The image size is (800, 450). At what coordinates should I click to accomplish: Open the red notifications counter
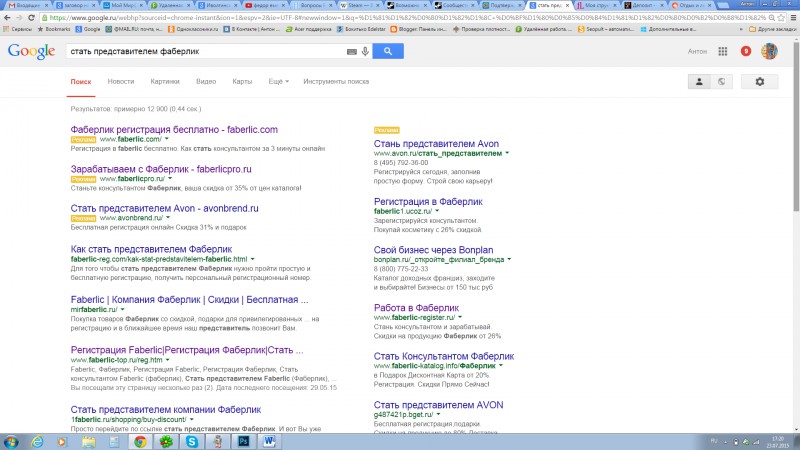(x=746, y=51)
